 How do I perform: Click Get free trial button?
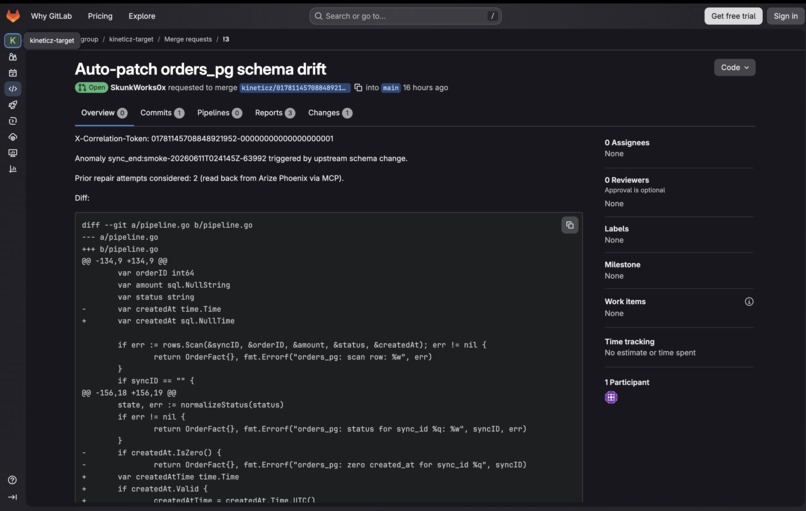point(733,16)
